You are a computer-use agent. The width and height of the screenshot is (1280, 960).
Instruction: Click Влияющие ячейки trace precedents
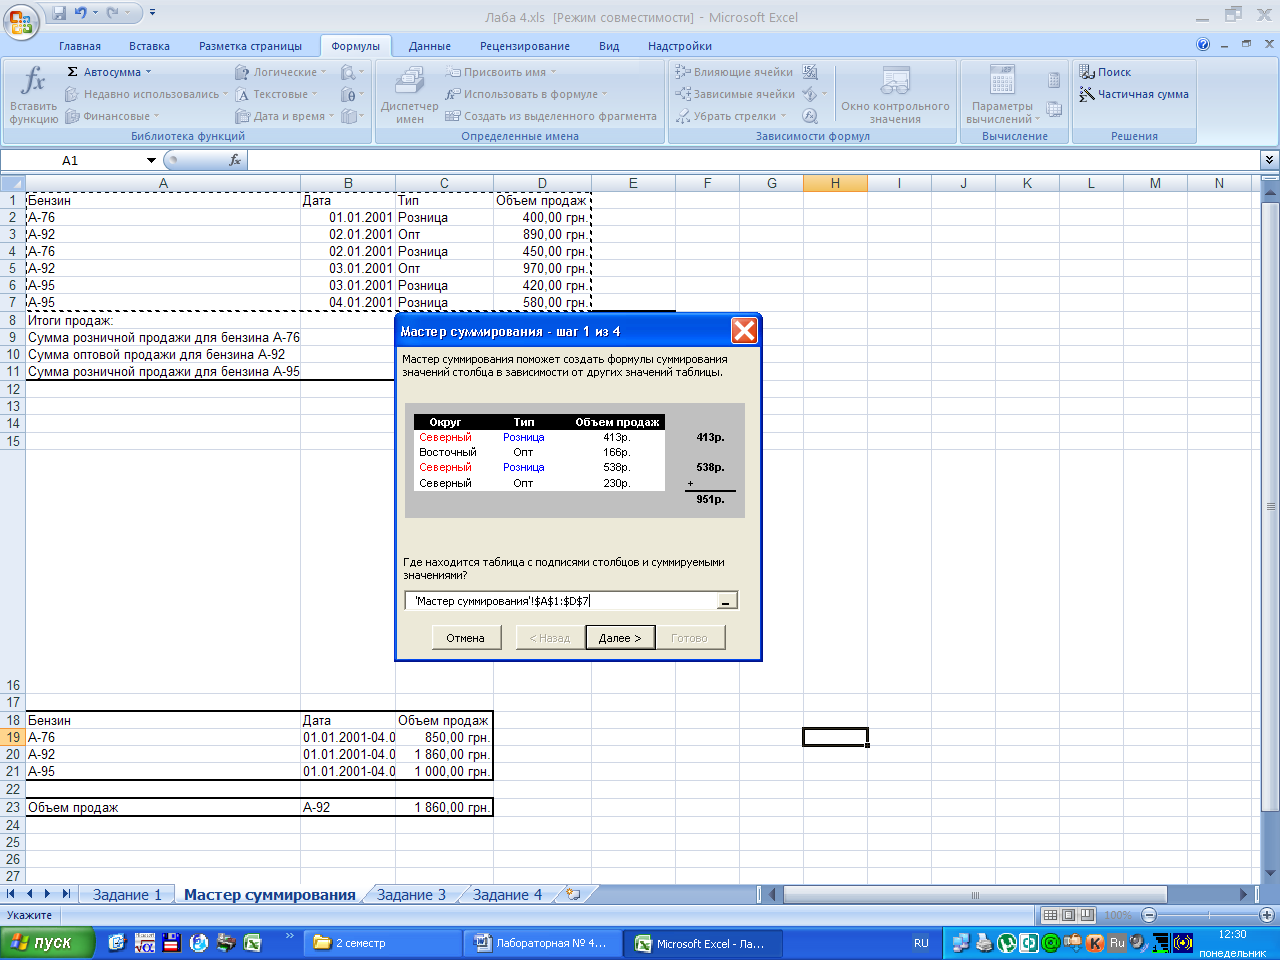(734, 72)
